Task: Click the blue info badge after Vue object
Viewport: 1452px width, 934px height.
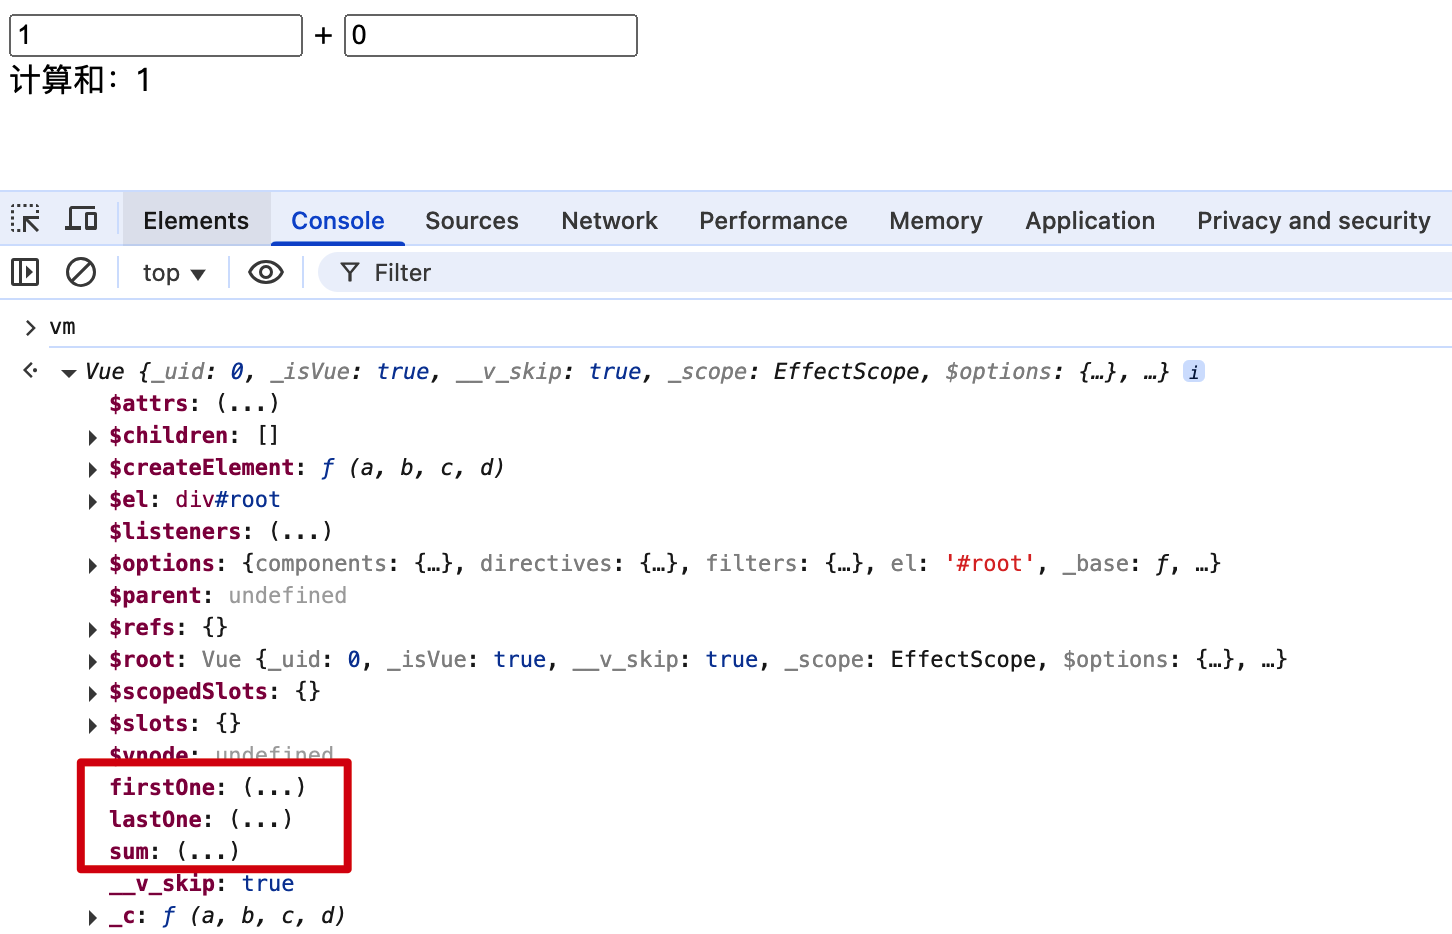Action: click(1194, 372)
